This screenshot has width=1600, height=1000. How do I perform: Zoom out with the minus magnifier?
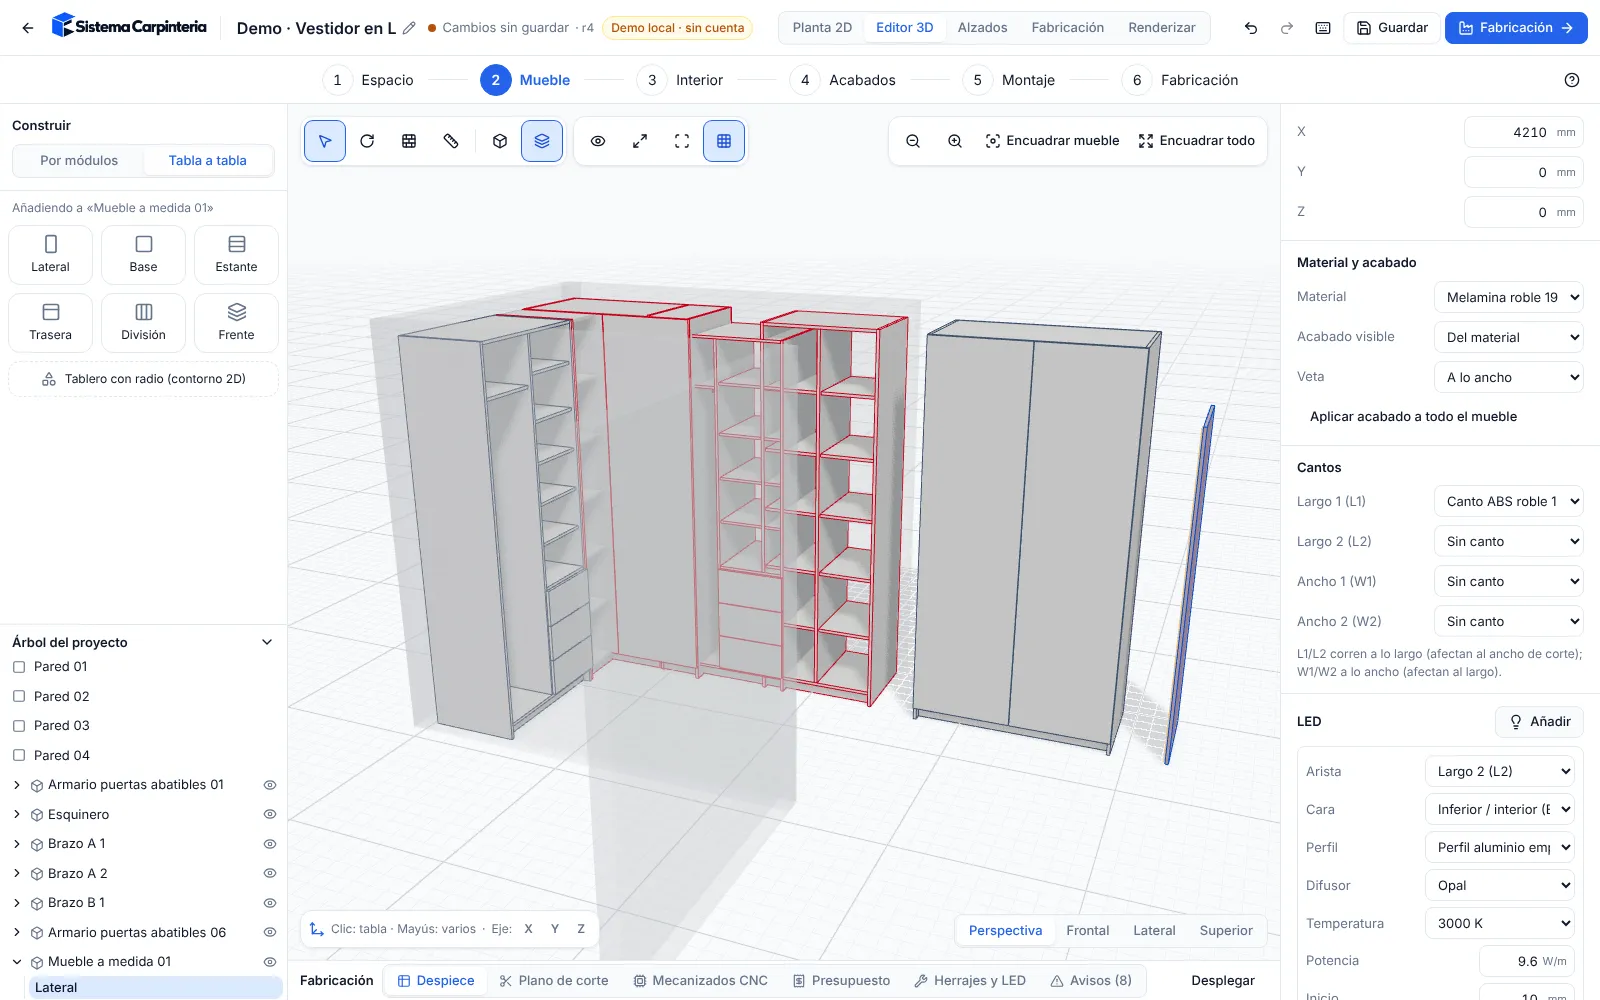point(913,141)
